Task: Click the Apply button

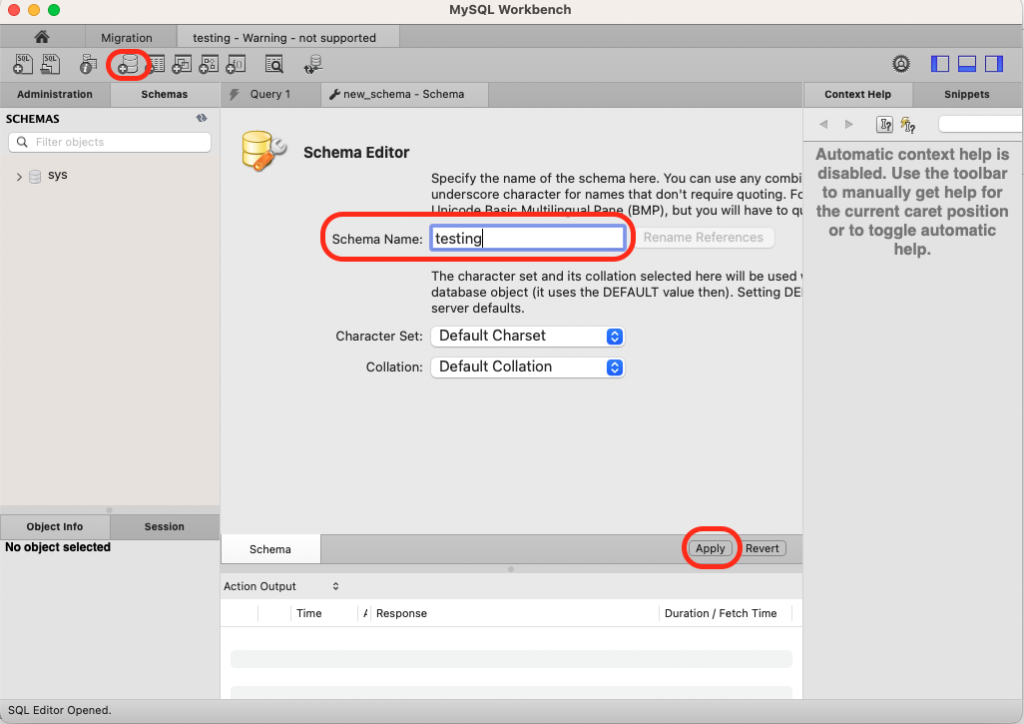Action: (x=710, y=548)
